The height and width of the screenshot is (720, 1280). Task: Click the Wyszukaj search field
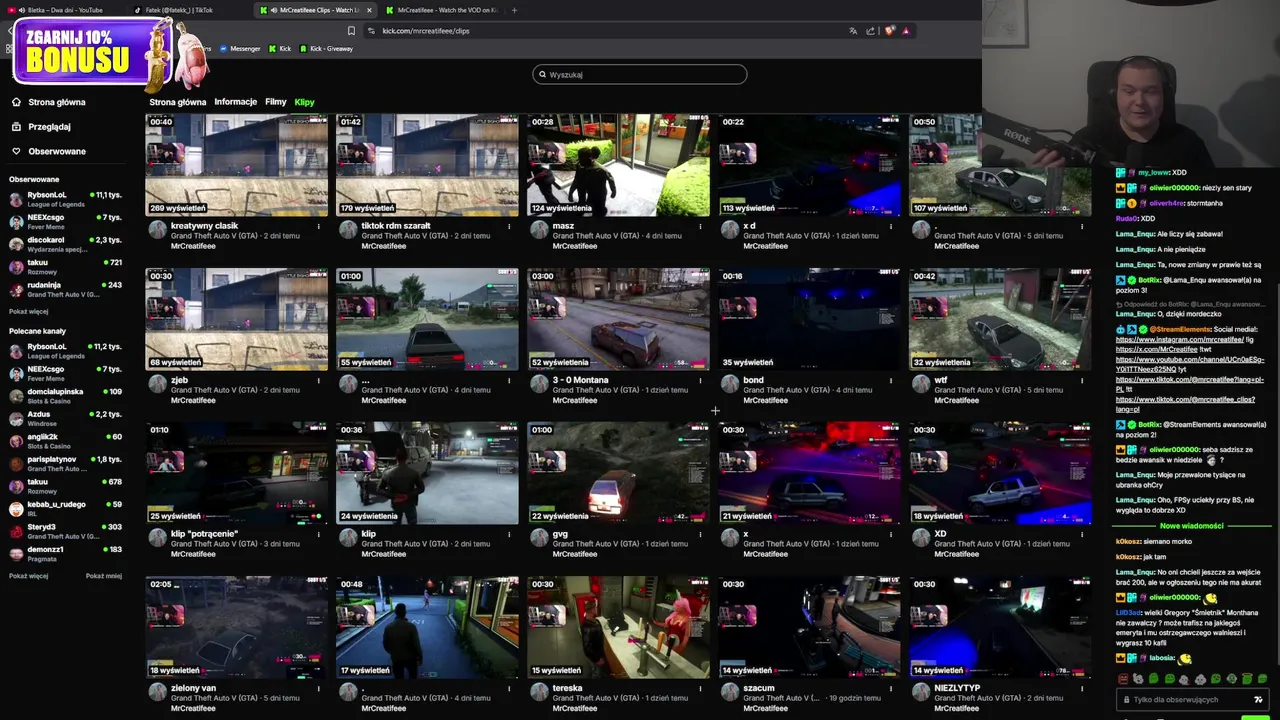click(x=640, y=74)
